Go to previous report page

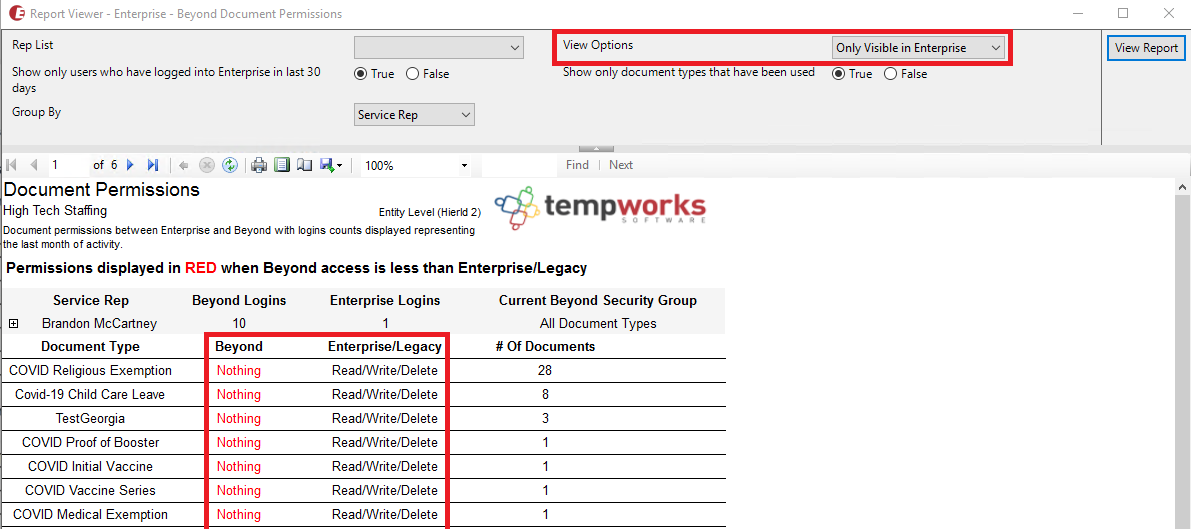pos(33,165)
